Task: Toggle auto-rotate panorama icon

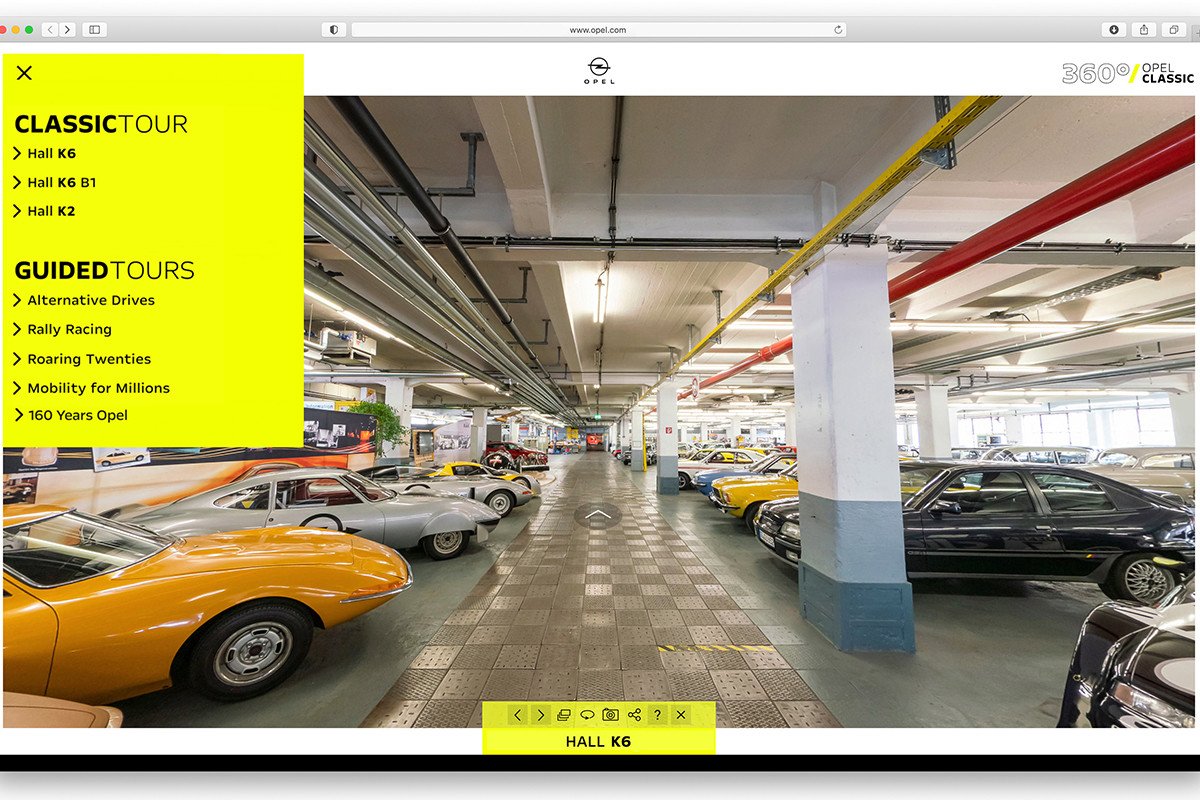Action: [587, 715]
